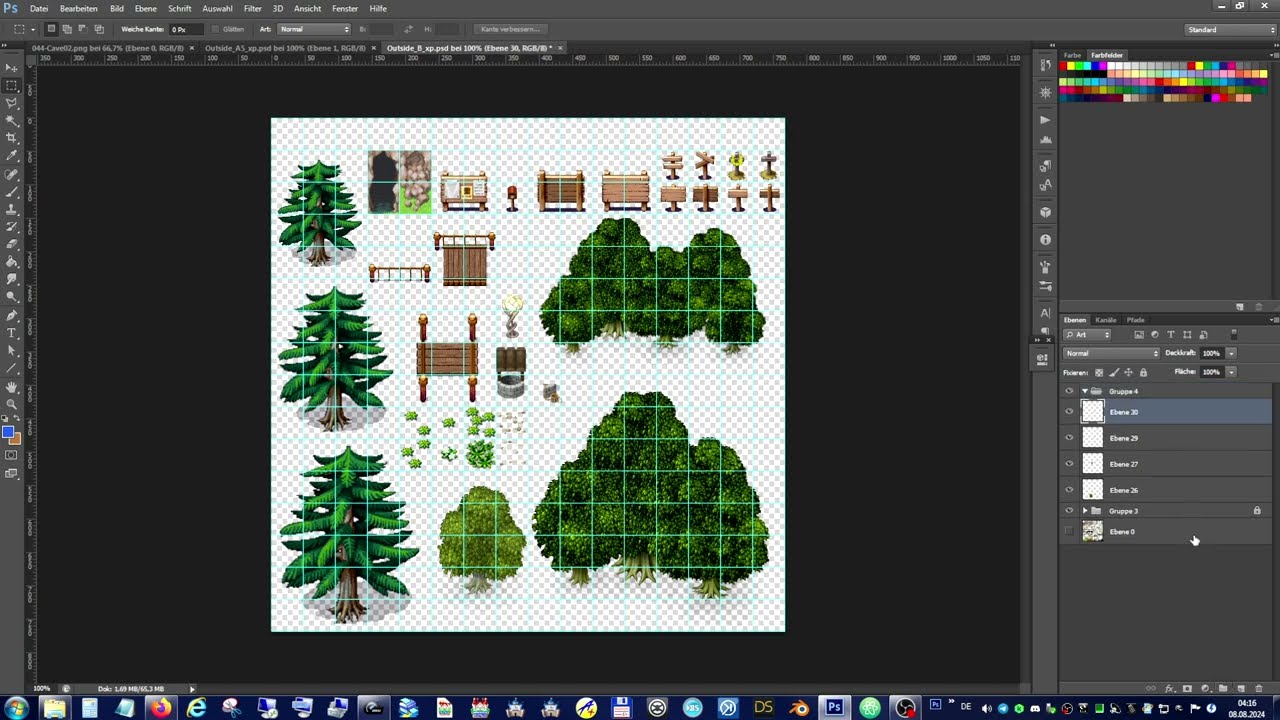Select the Path Selection tool

tap(12, 350)
